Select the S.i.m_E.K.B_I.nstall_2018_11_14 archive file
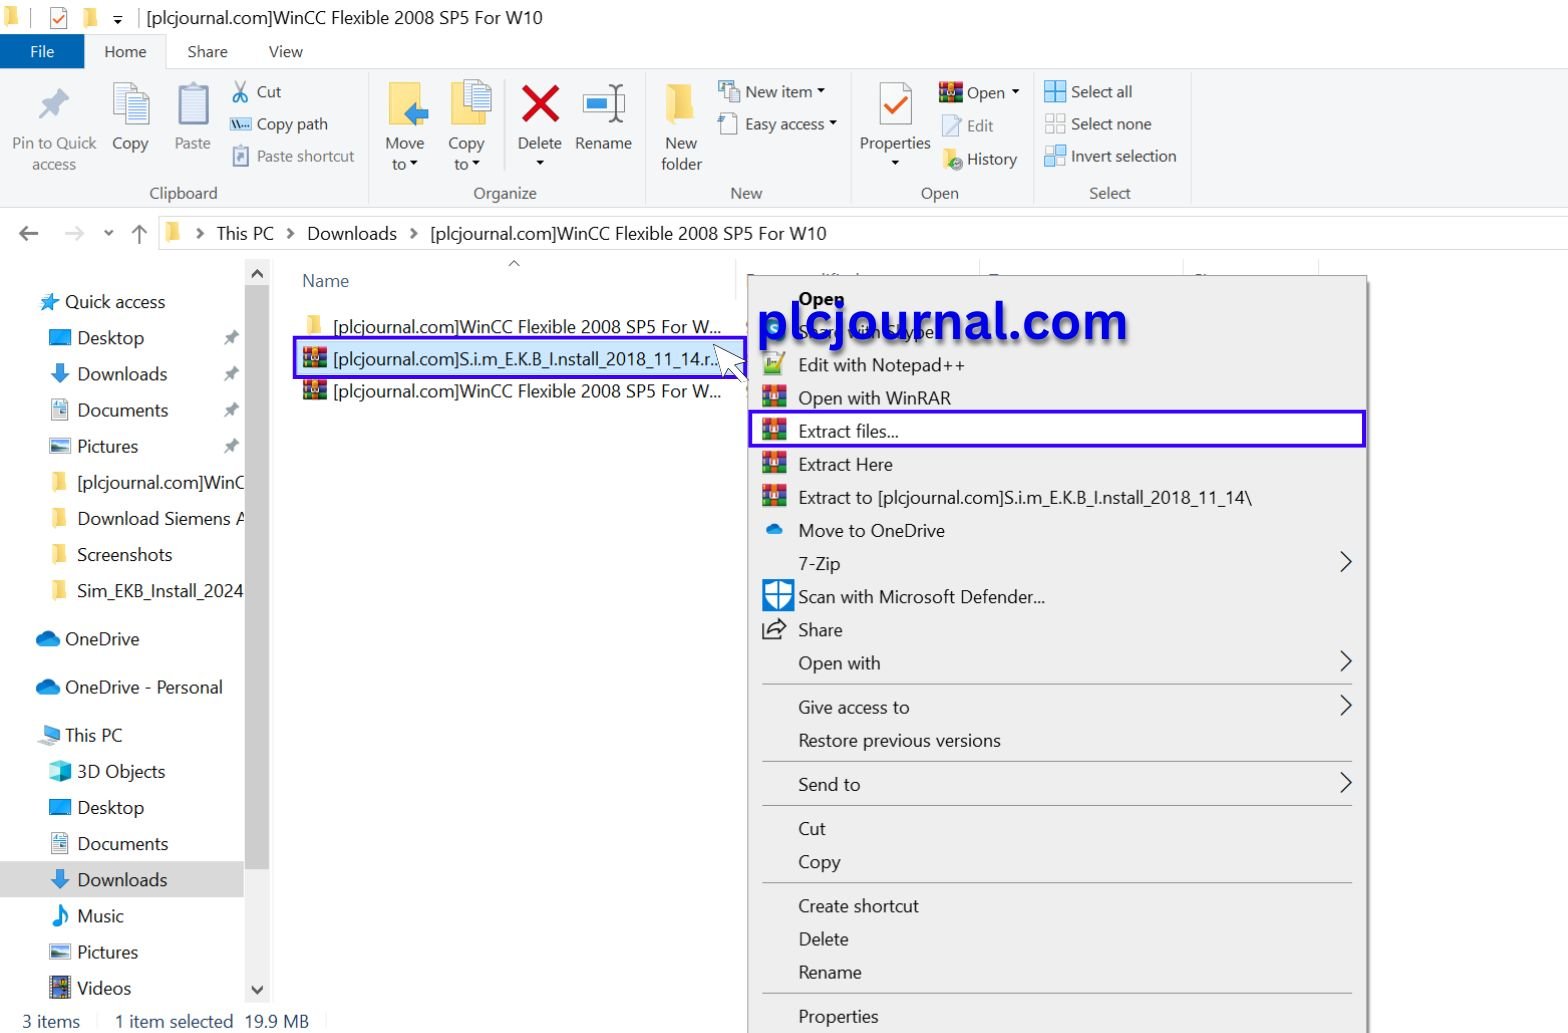This screenshot has height=1033, width=1568. (520, 358)
